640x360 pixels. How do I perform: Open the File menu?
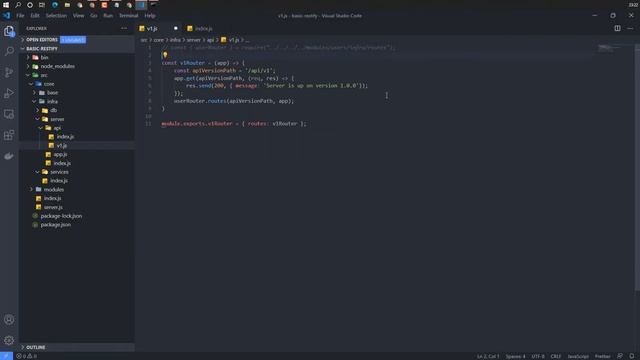pos(20,16)
